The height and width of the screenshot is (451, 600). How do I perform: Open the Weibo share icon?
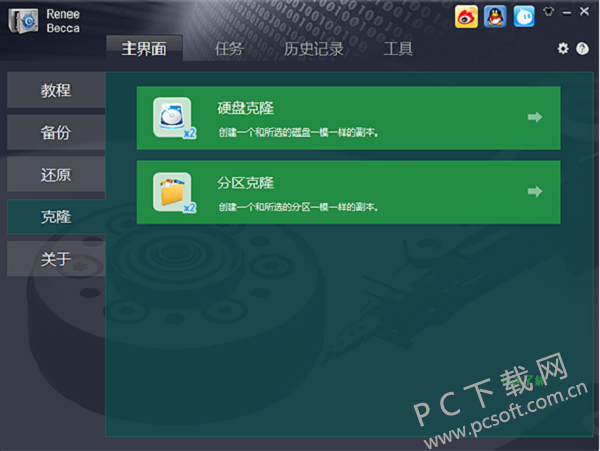click(x=466, y=16)
